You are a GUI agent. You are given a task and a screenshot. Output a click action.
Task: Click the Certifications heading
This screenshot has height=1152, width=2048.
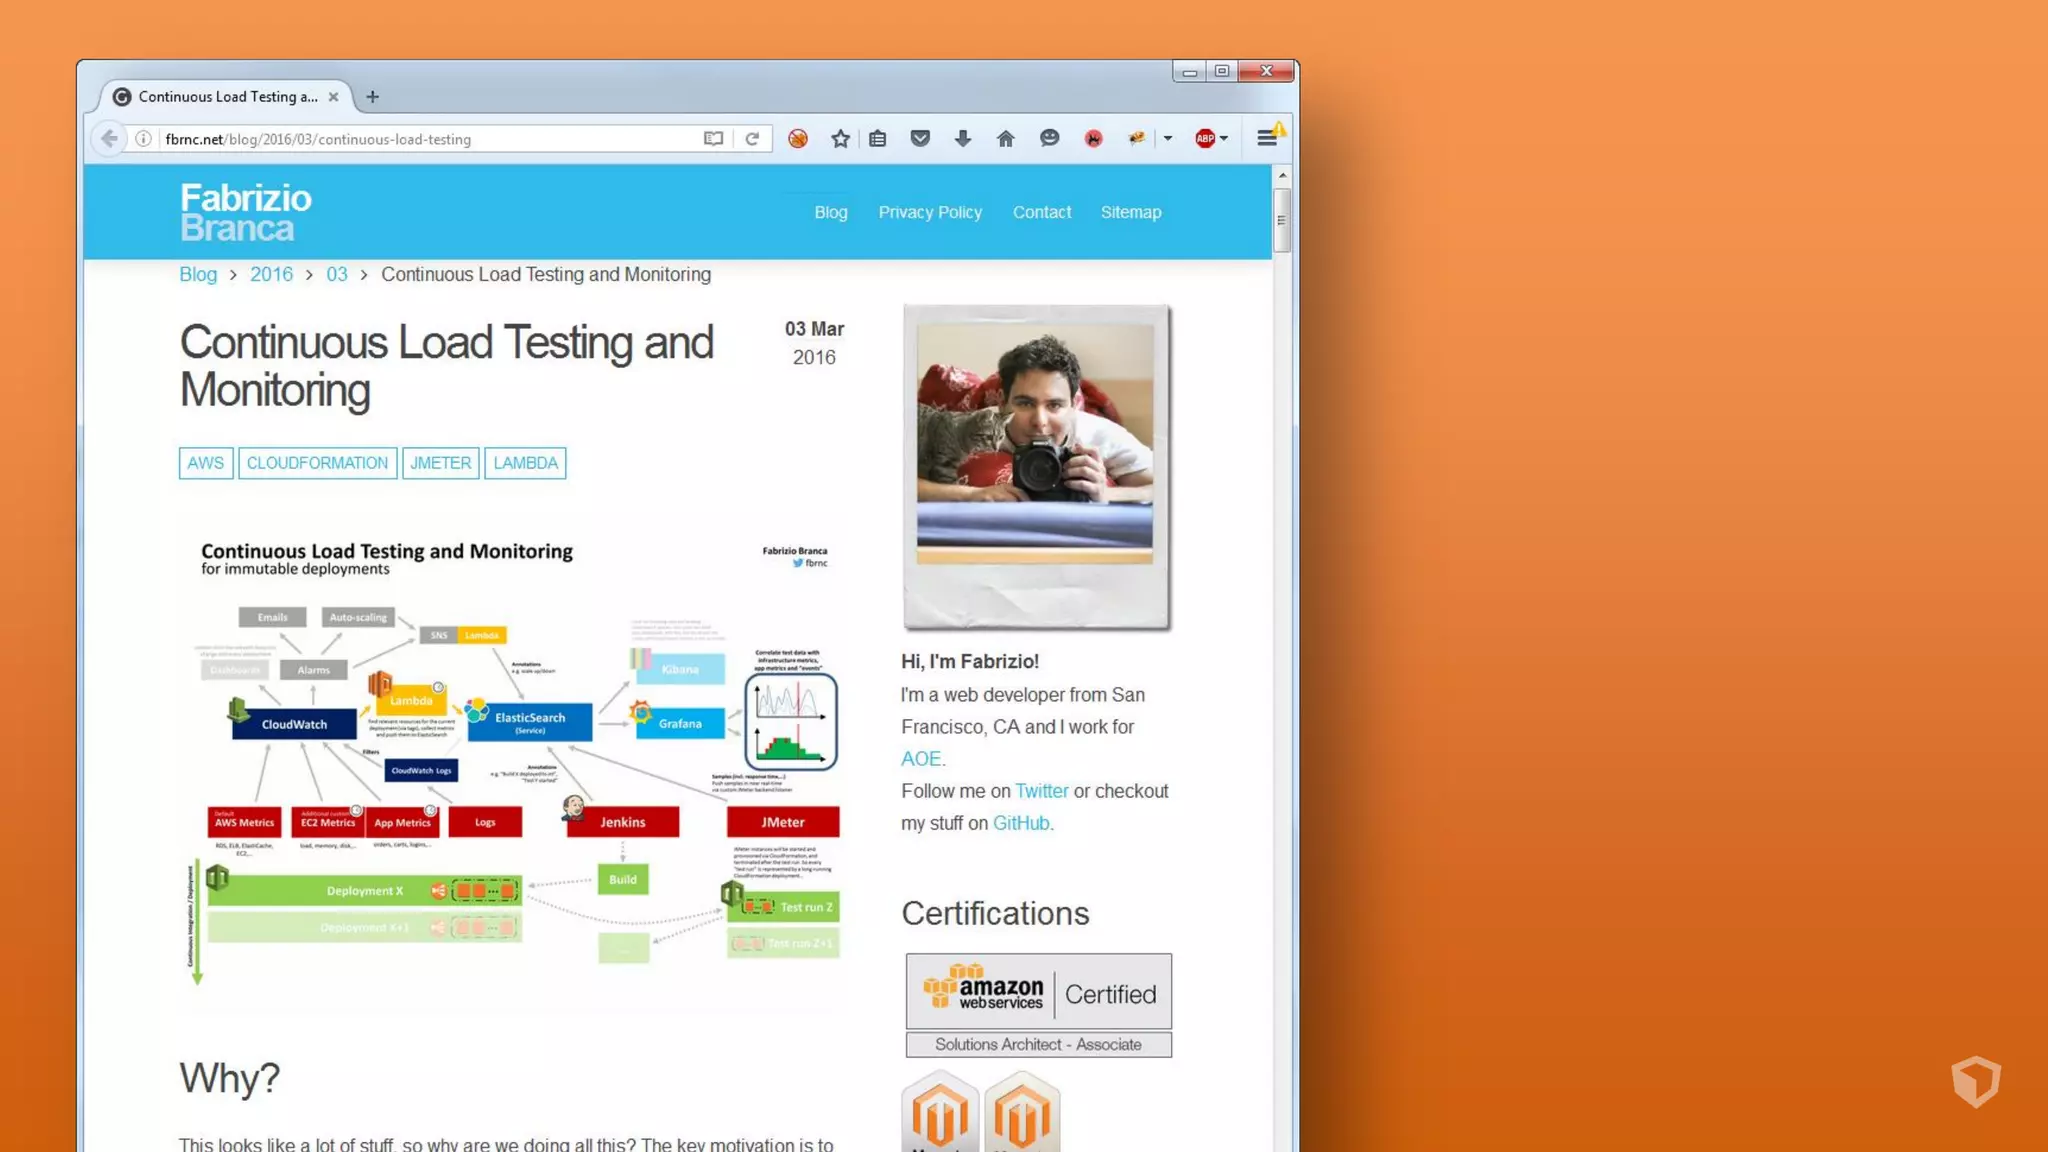[995, 913]
